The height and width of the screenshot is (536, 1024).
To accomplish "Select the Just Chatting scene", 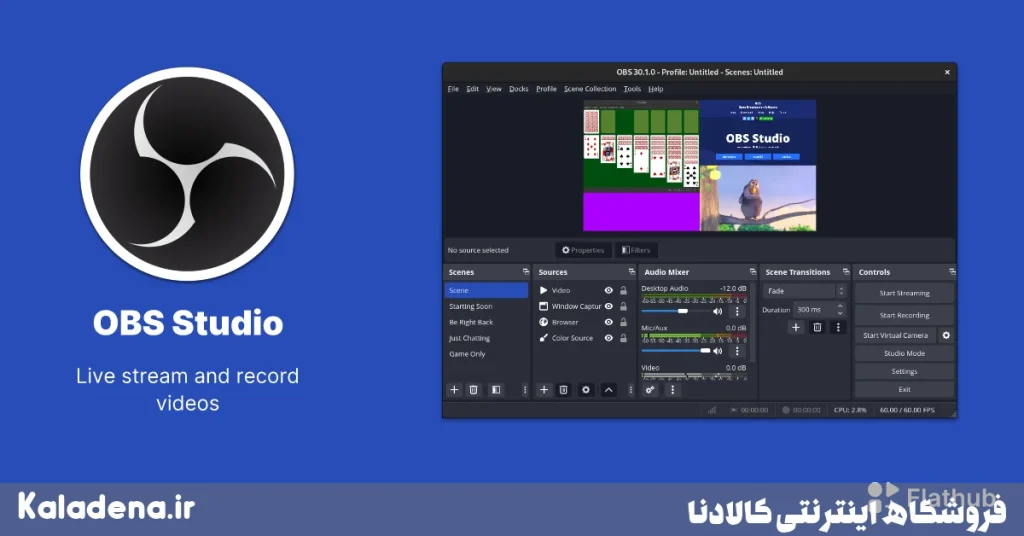I will [486, 338].
